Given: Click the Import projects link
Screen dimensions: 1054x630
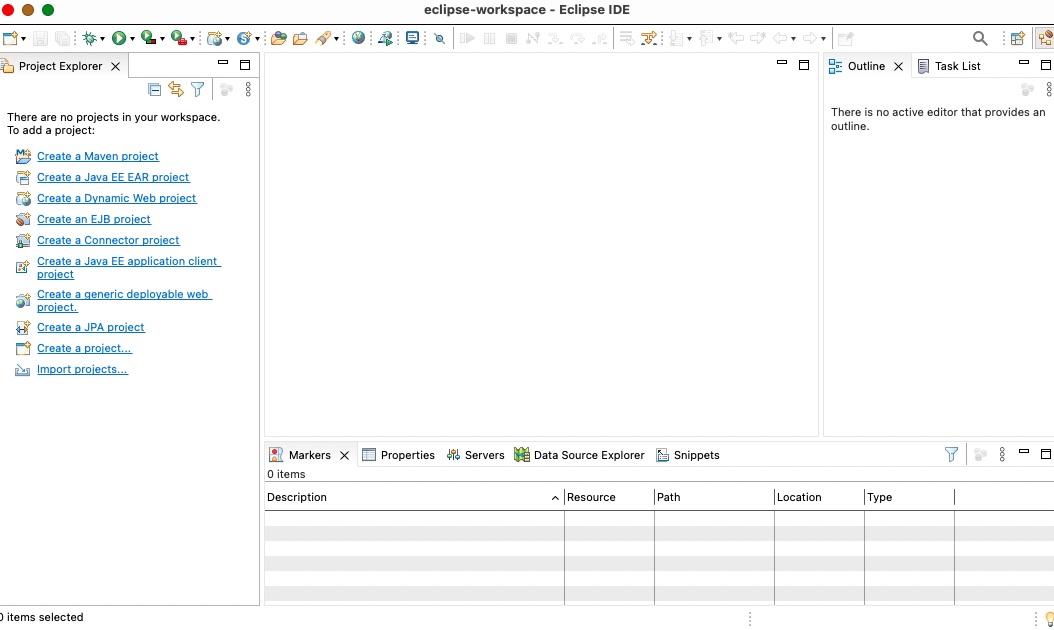Looking at the screenshot, I should [82, 369].
